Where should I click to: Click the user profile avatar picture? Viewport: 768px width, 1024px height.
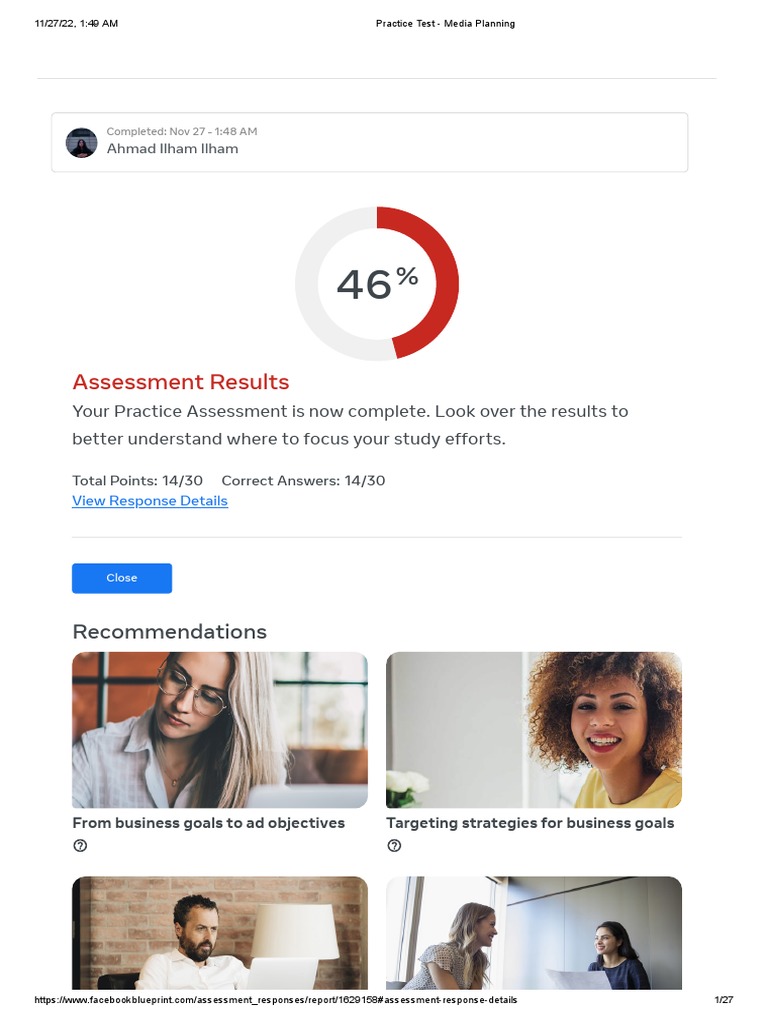[82, 143]
